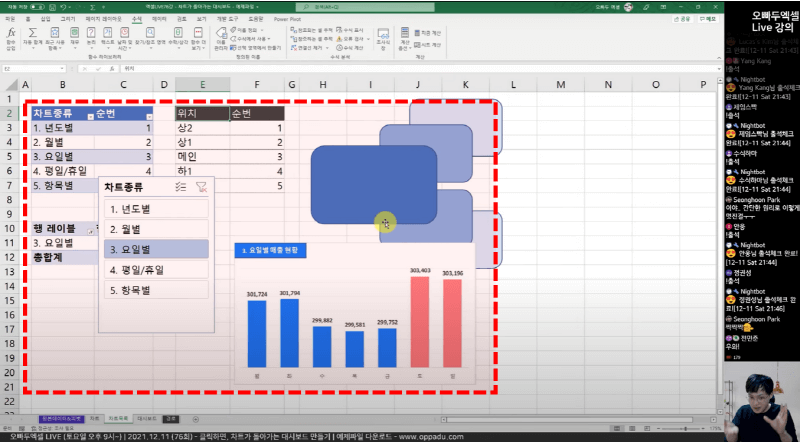Open the 순번 column filter dropdown
800x442 pixels.
(x=147, y=115)
